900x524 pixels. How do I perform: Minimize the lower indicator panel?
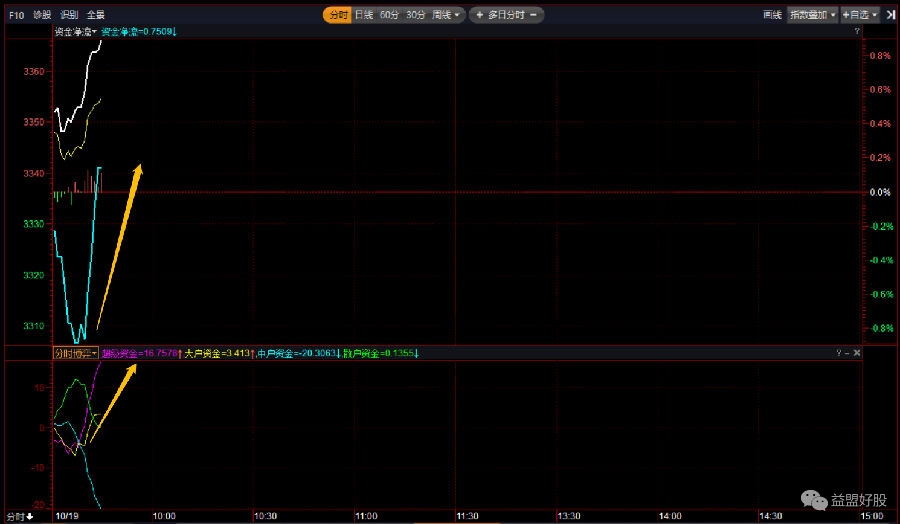845,353
